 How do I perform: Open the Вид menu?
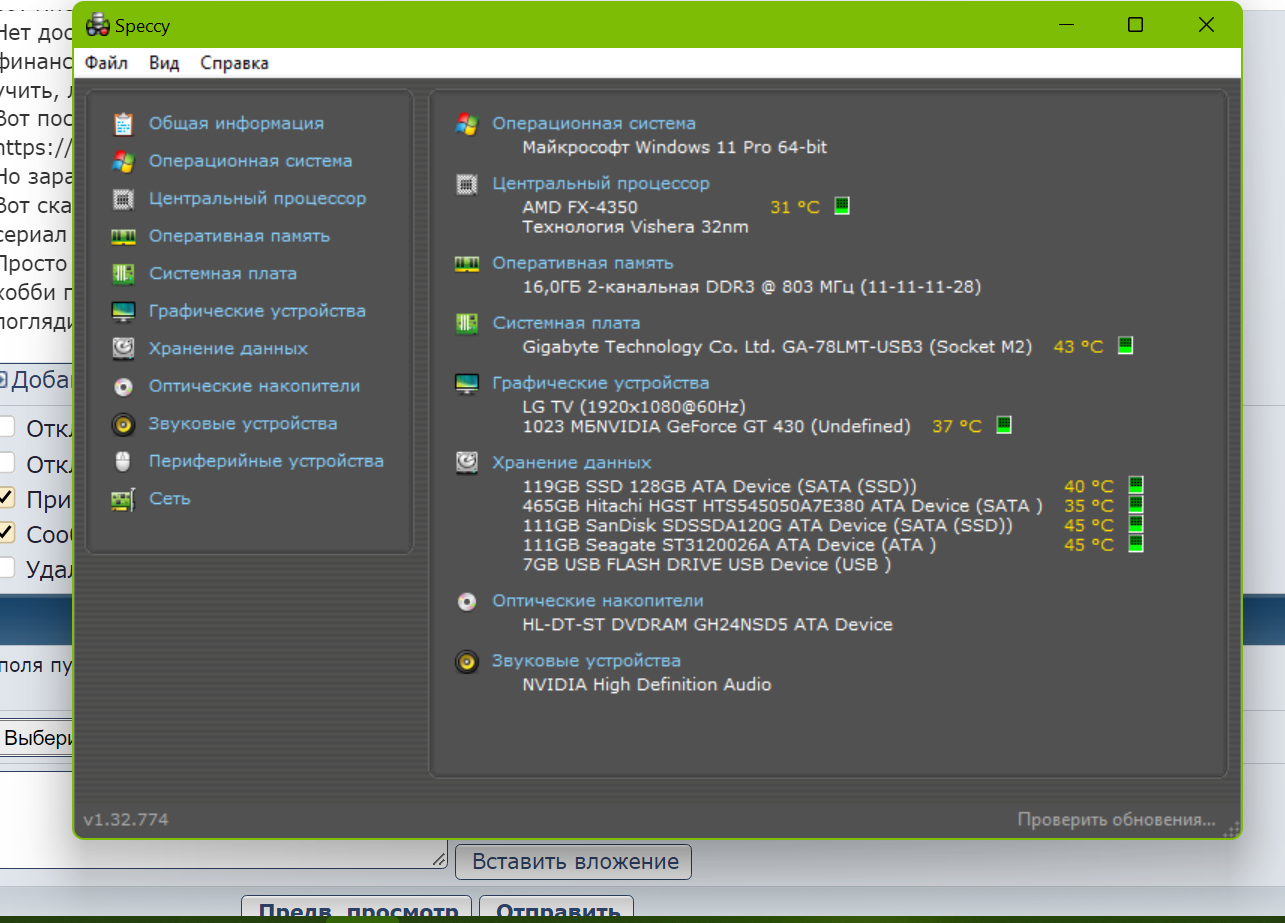(164, 63)
